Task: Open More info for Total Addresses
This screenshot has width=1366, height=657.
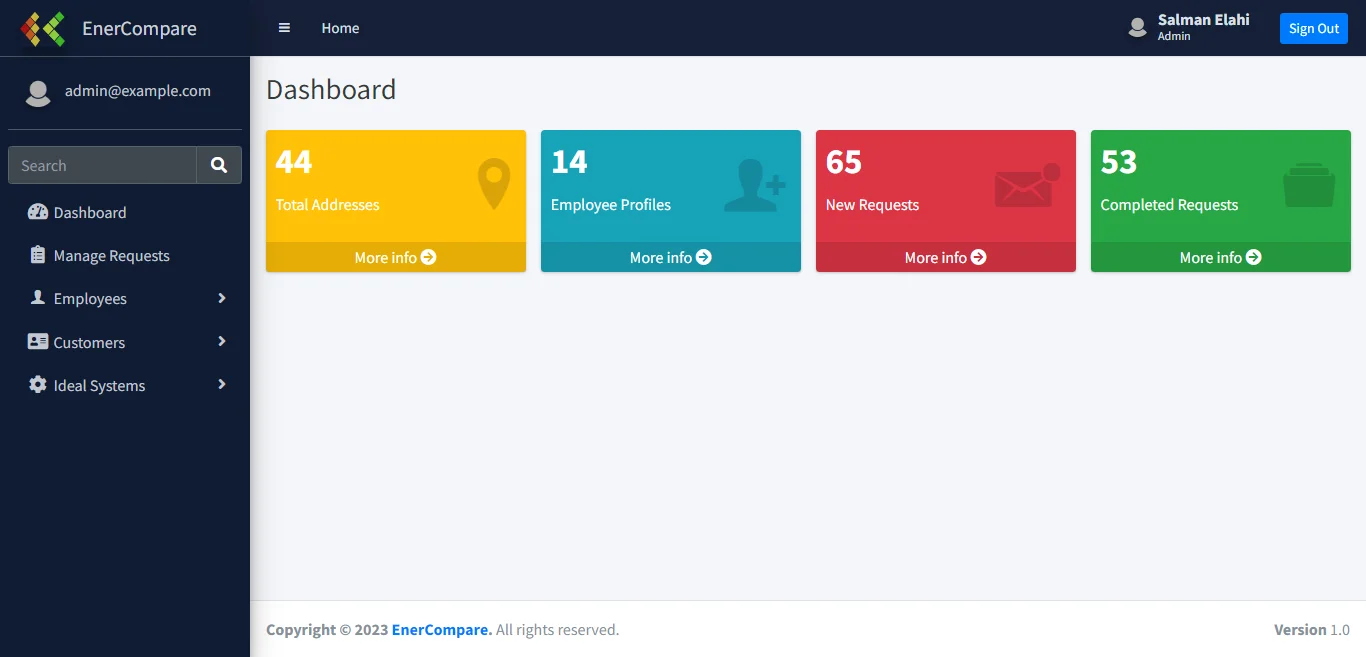Action: tap(395, 257)
